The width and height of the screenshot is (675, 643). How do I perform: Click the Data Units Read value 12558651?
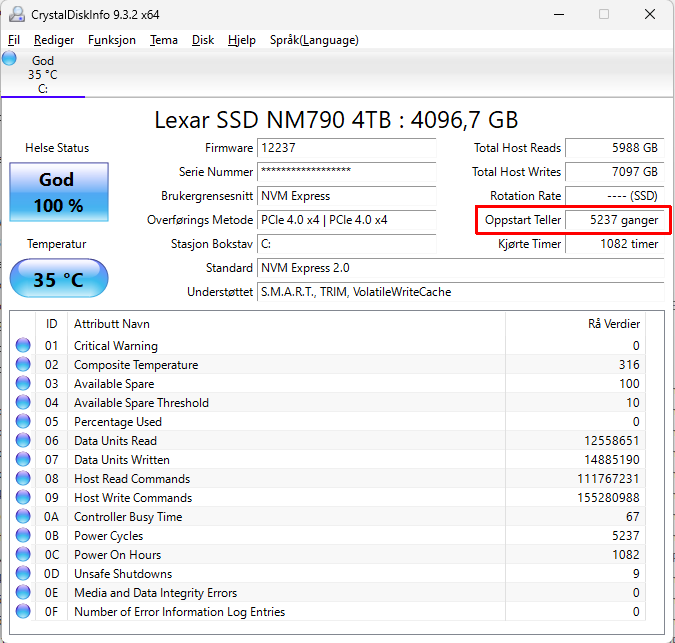[x=612, y=441]
